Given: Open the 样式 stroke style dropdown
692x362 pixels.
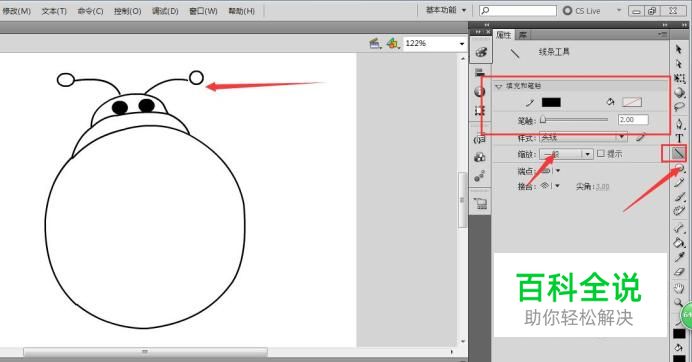Looking at the screenshot, I should [583, 138].
